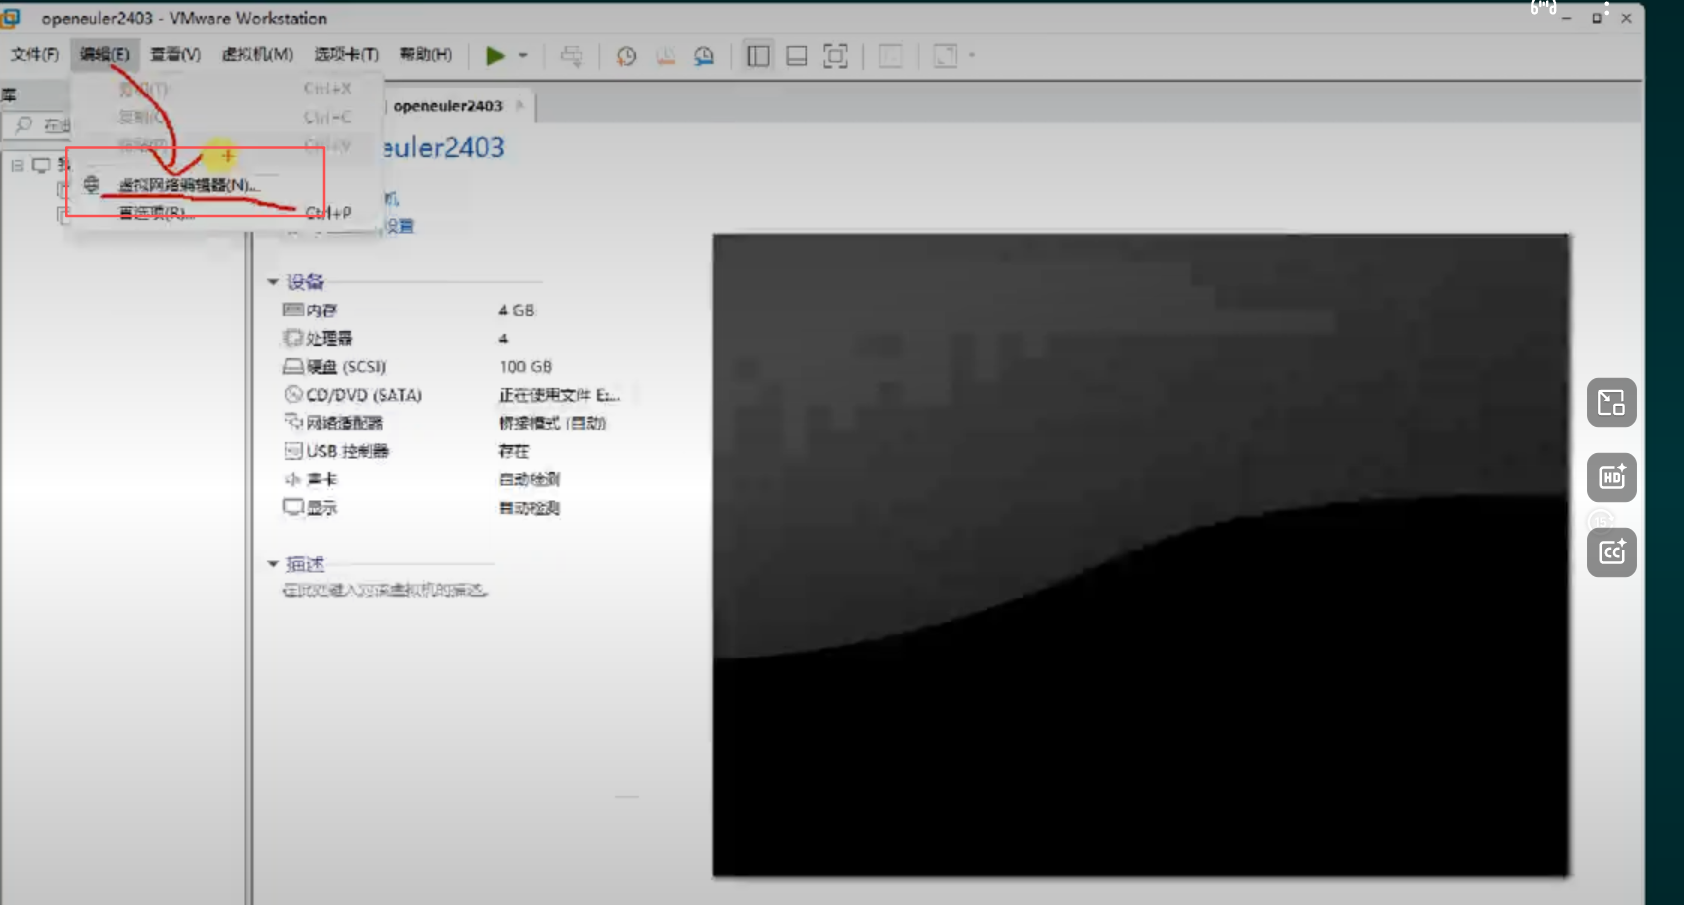Click the 存在 USB controller value
This screenshot has height=905, width=1684.
click(x=514, y=451)
